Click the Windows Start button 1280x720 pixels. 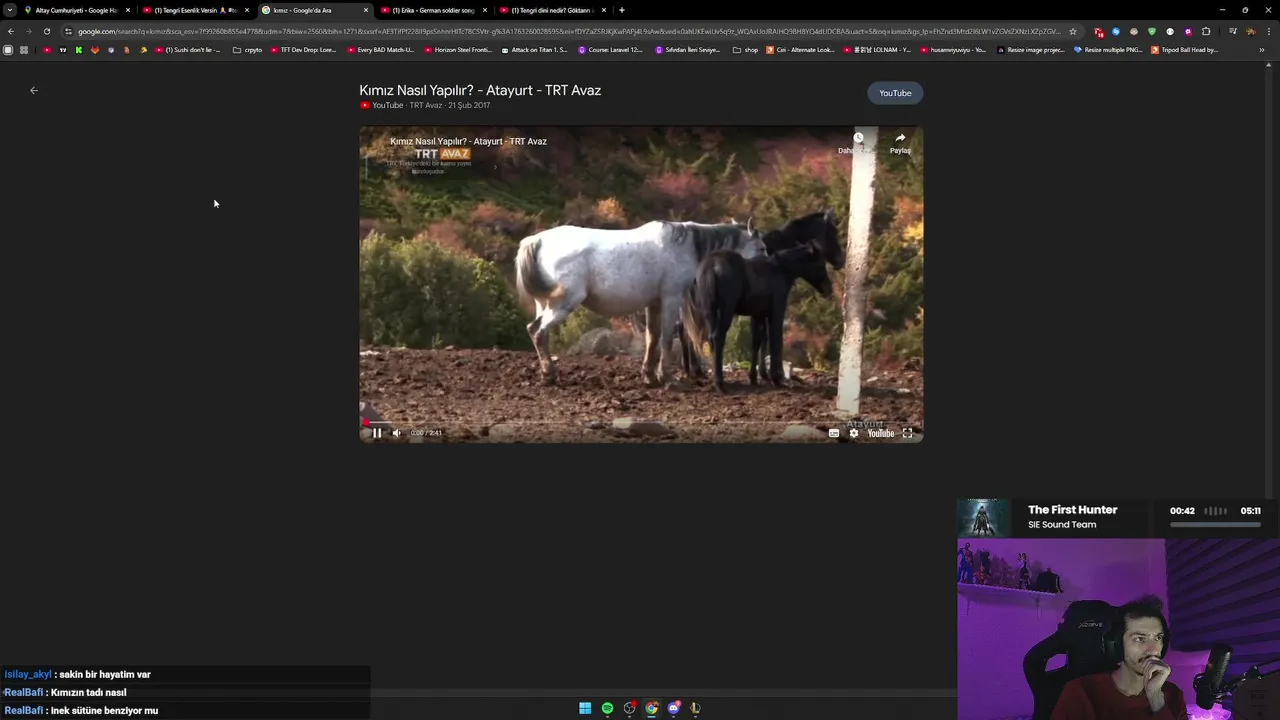585,708
